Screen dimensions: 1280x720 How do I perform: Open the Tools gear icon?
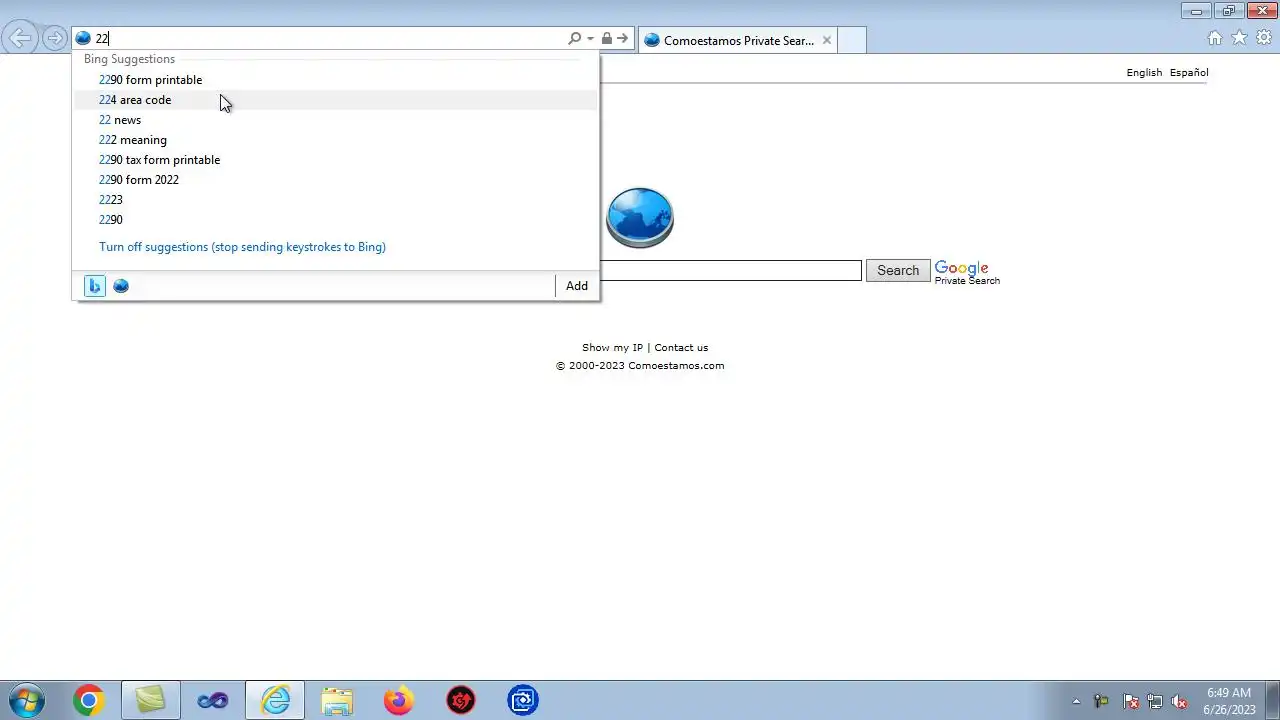[1264, 38]
